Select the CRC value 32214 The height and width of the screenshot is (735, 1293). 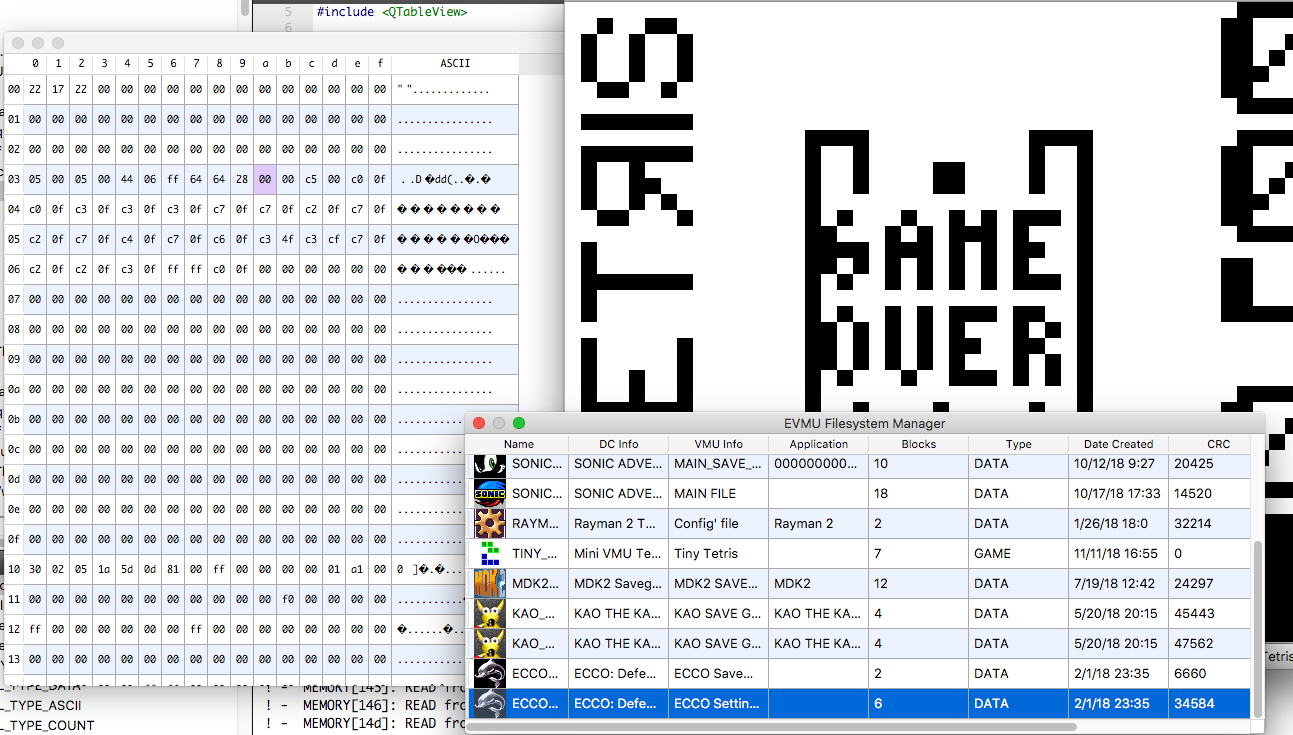[x=1211, y=523]
